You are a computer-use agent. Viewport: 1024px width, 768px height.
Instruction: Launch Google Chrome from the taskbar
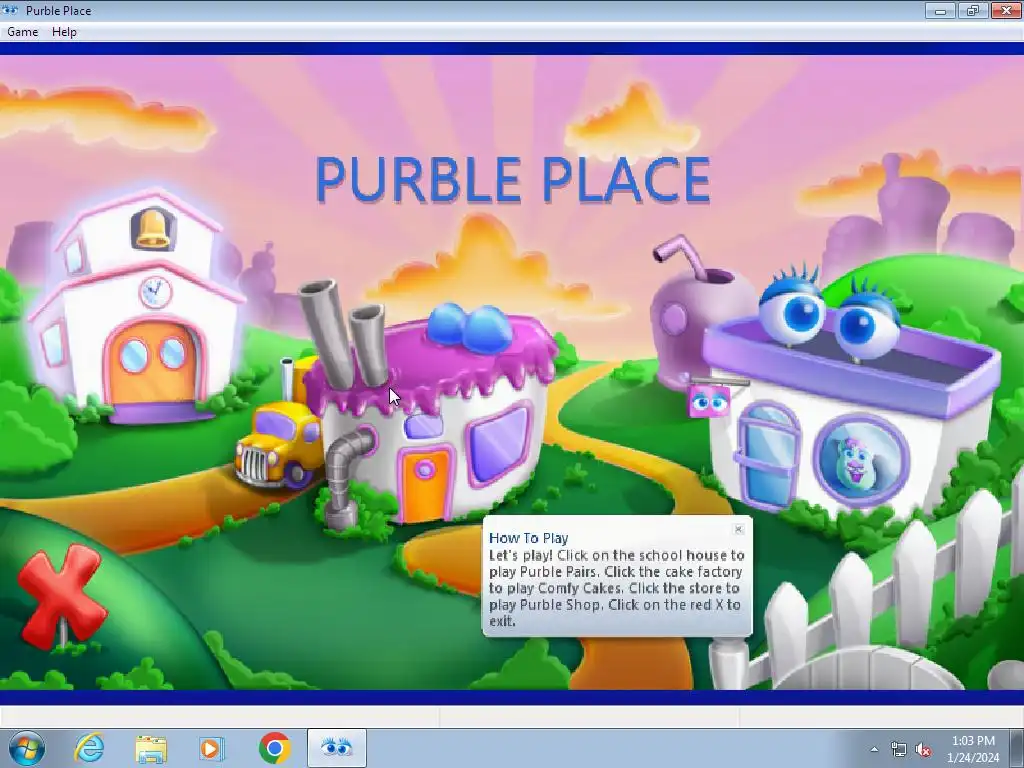click(x=275, y=748)
